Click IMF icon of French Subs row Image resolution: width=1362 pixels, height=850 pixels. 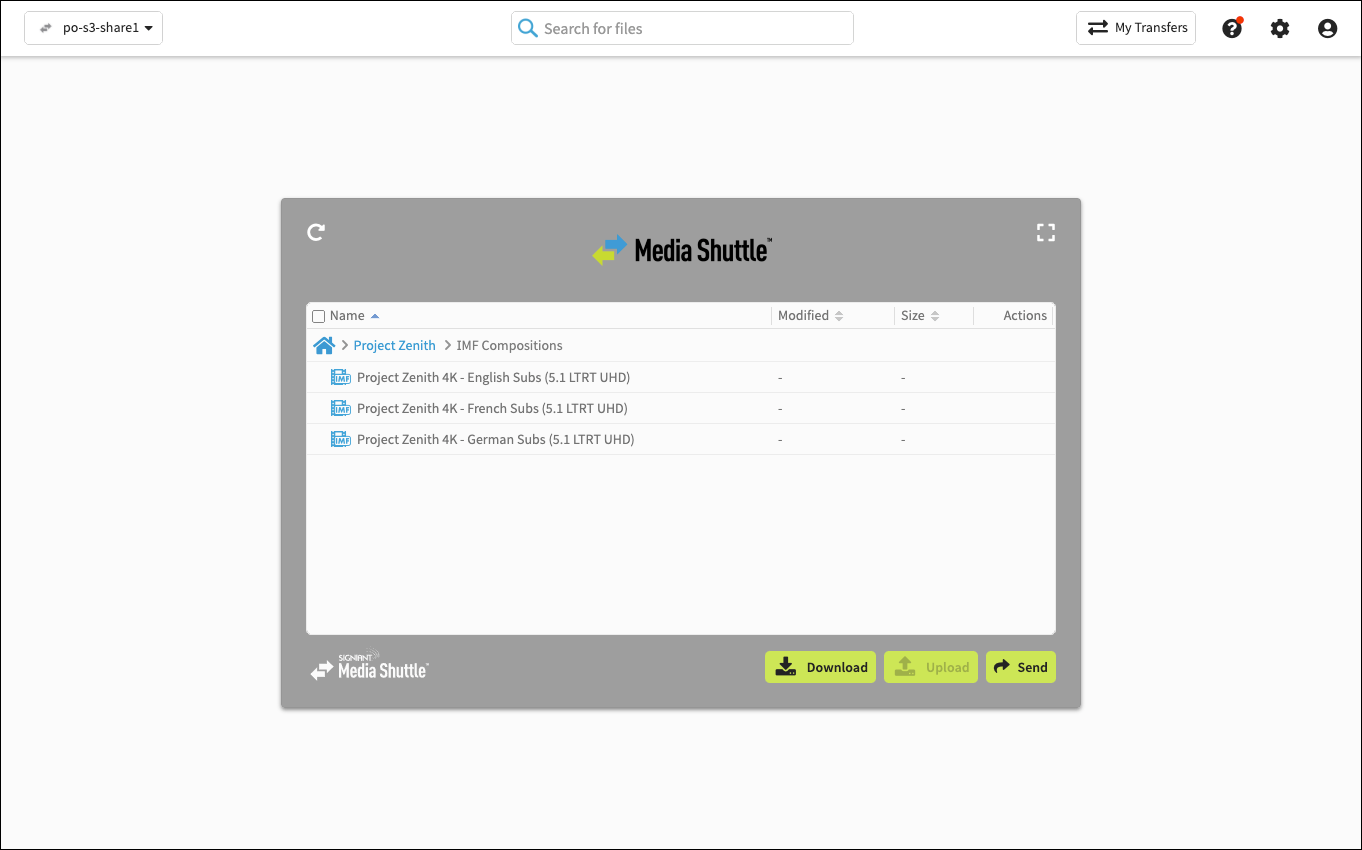coord(341,408)
